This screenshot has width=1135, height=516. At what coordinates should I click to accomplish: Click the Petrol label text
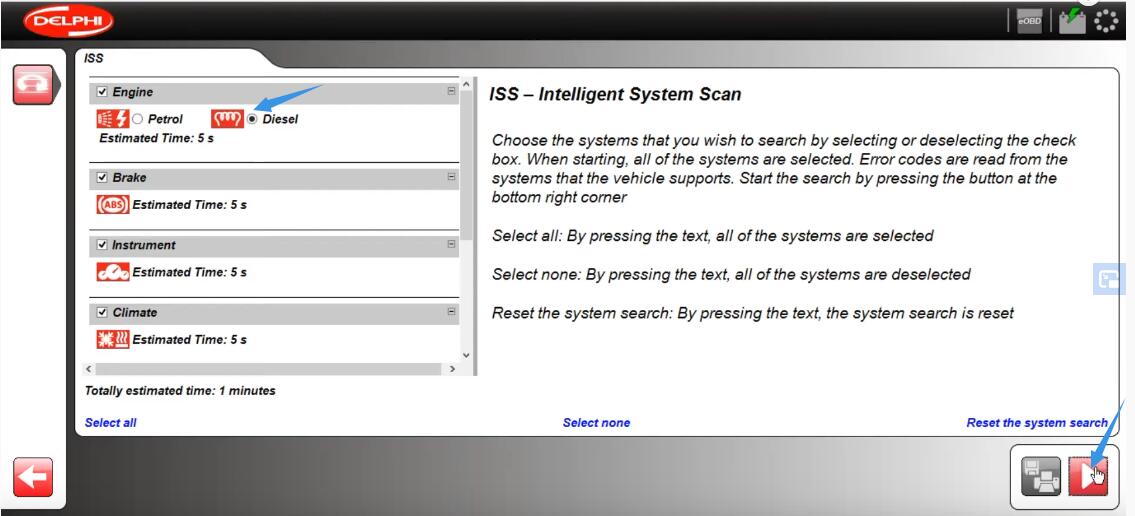(x=165, y=119)
